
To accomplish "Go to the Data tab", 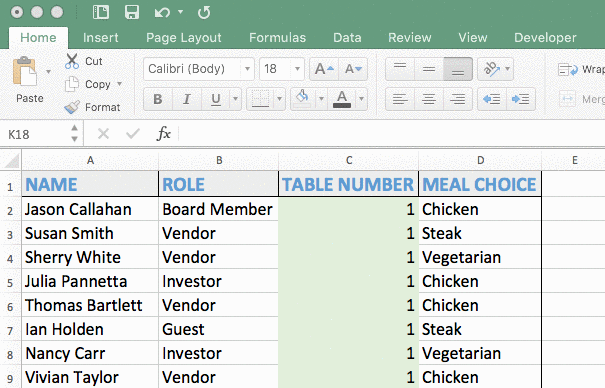I will (x=347, y=37).
